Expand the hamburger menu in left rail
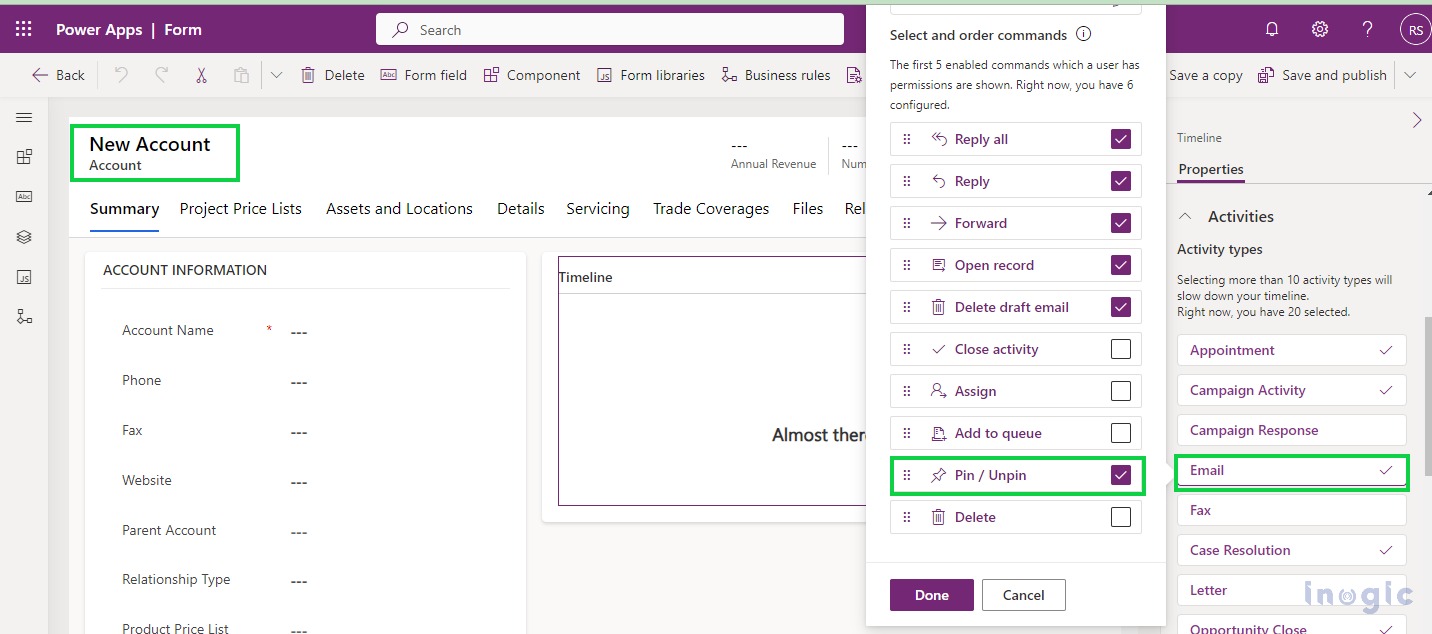1432x634 pixels. pos(24,117)
